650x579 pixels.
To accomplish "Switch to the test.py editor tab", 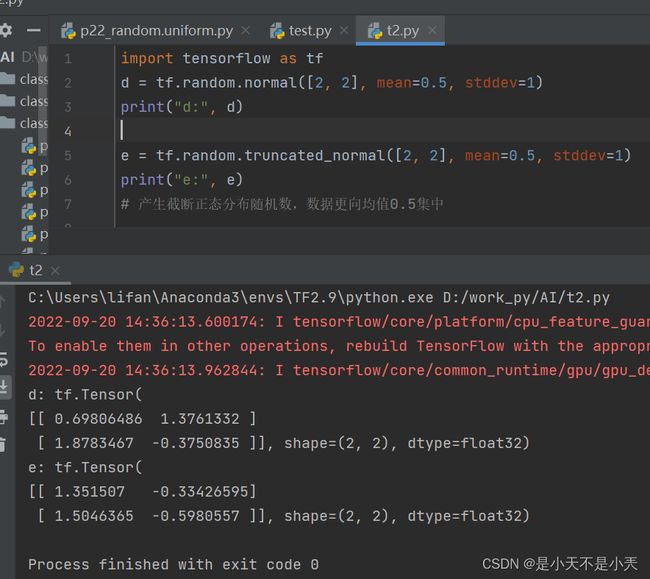I will (310, 31).
